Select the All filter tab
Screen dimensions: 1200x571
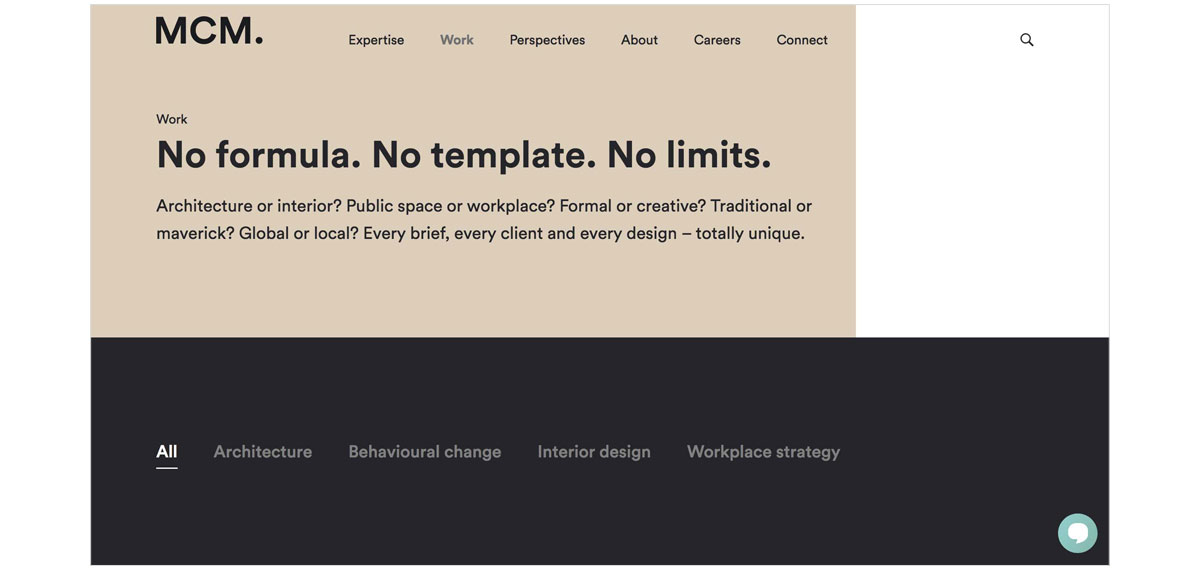pyautogui.click(x=167, y=452)
